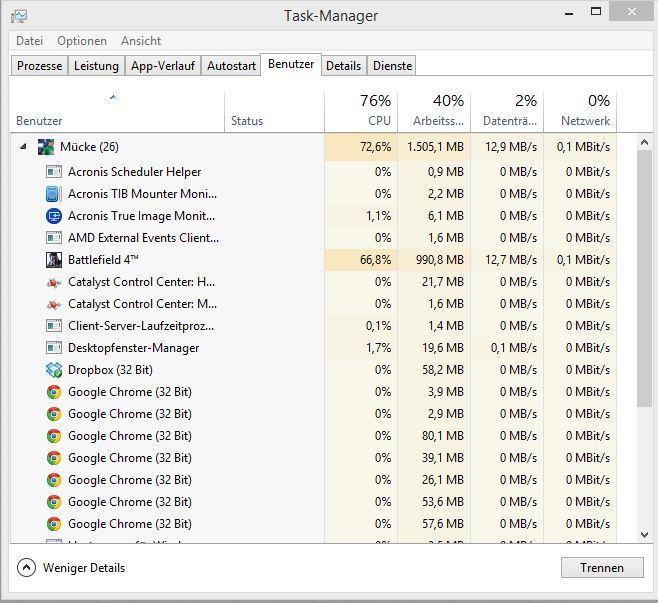This screenshot has width=658, height=603.
Task: Sort by the Status column header
Action: 274,111
